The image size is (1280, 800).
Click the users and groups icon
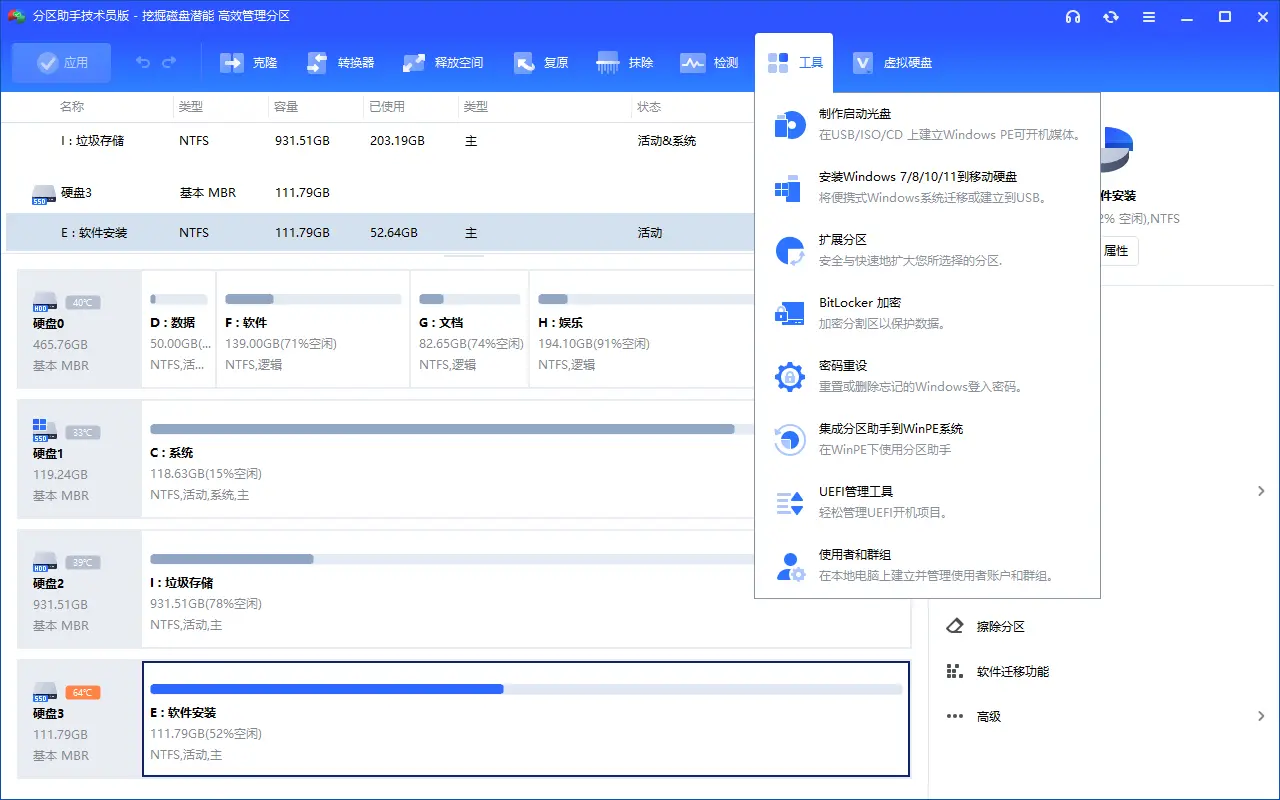pyautogui.click(x=790, y=566)
